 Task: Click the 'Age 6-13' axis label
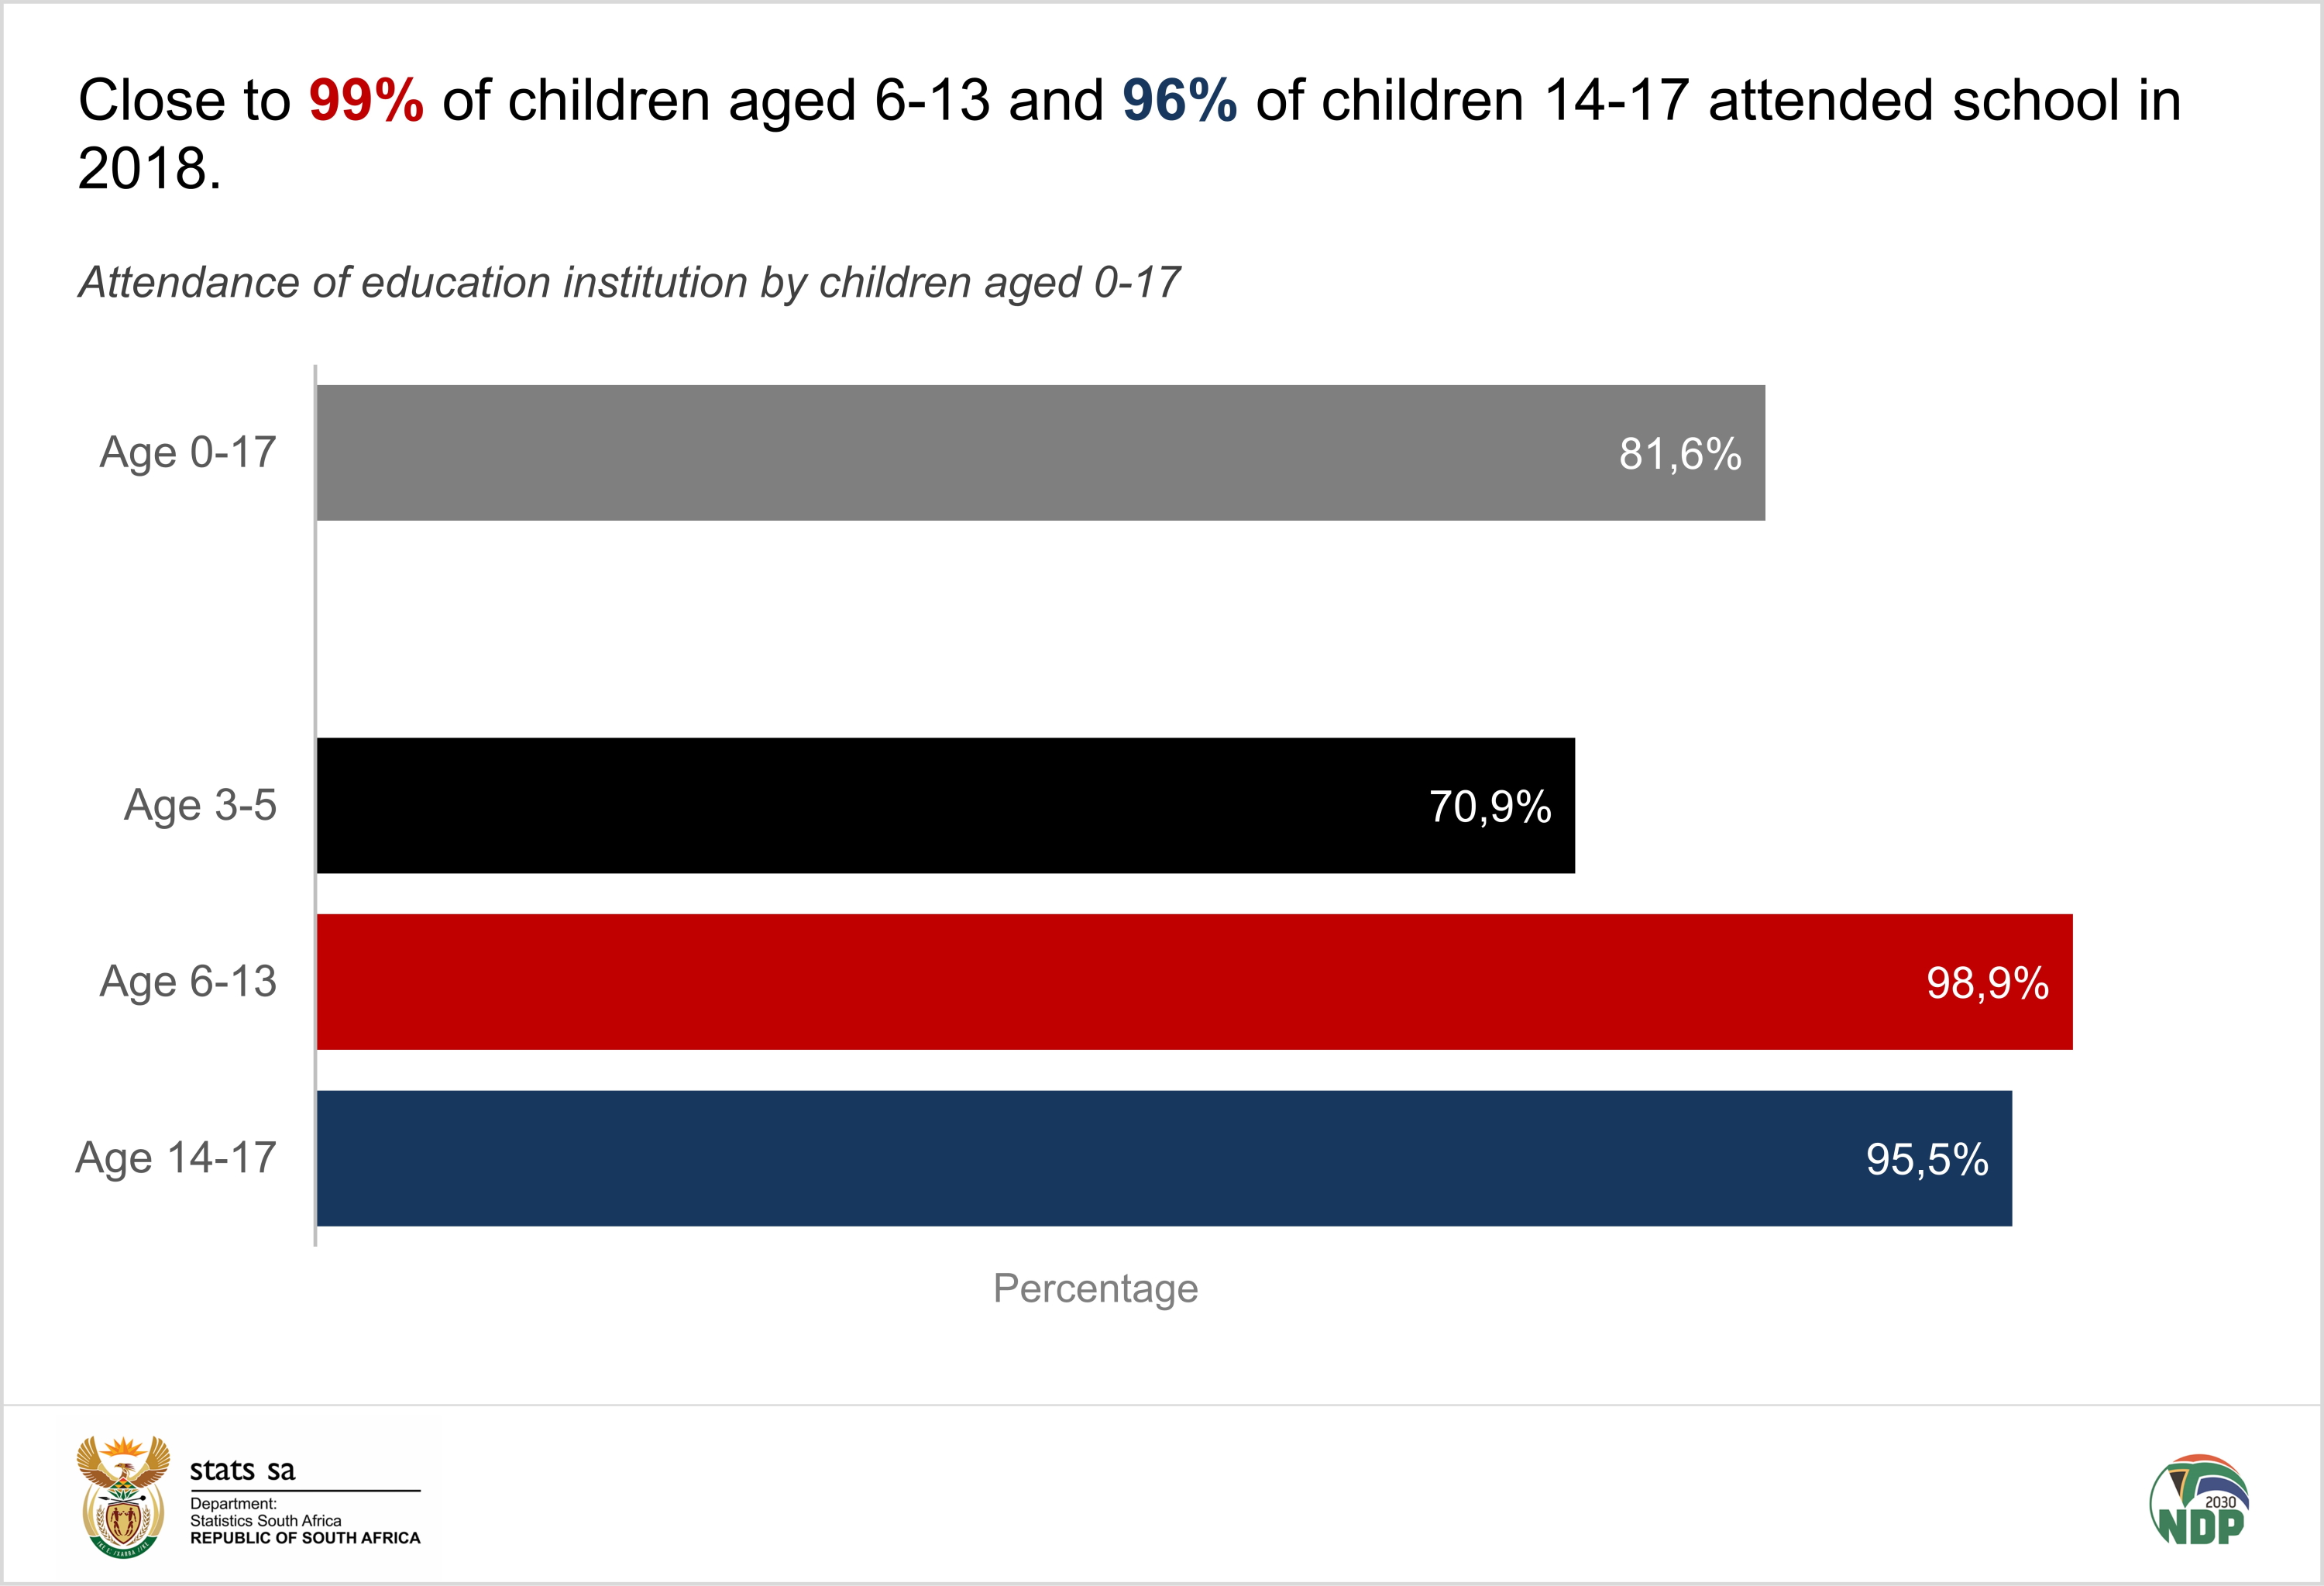click(x=188, y=982)
